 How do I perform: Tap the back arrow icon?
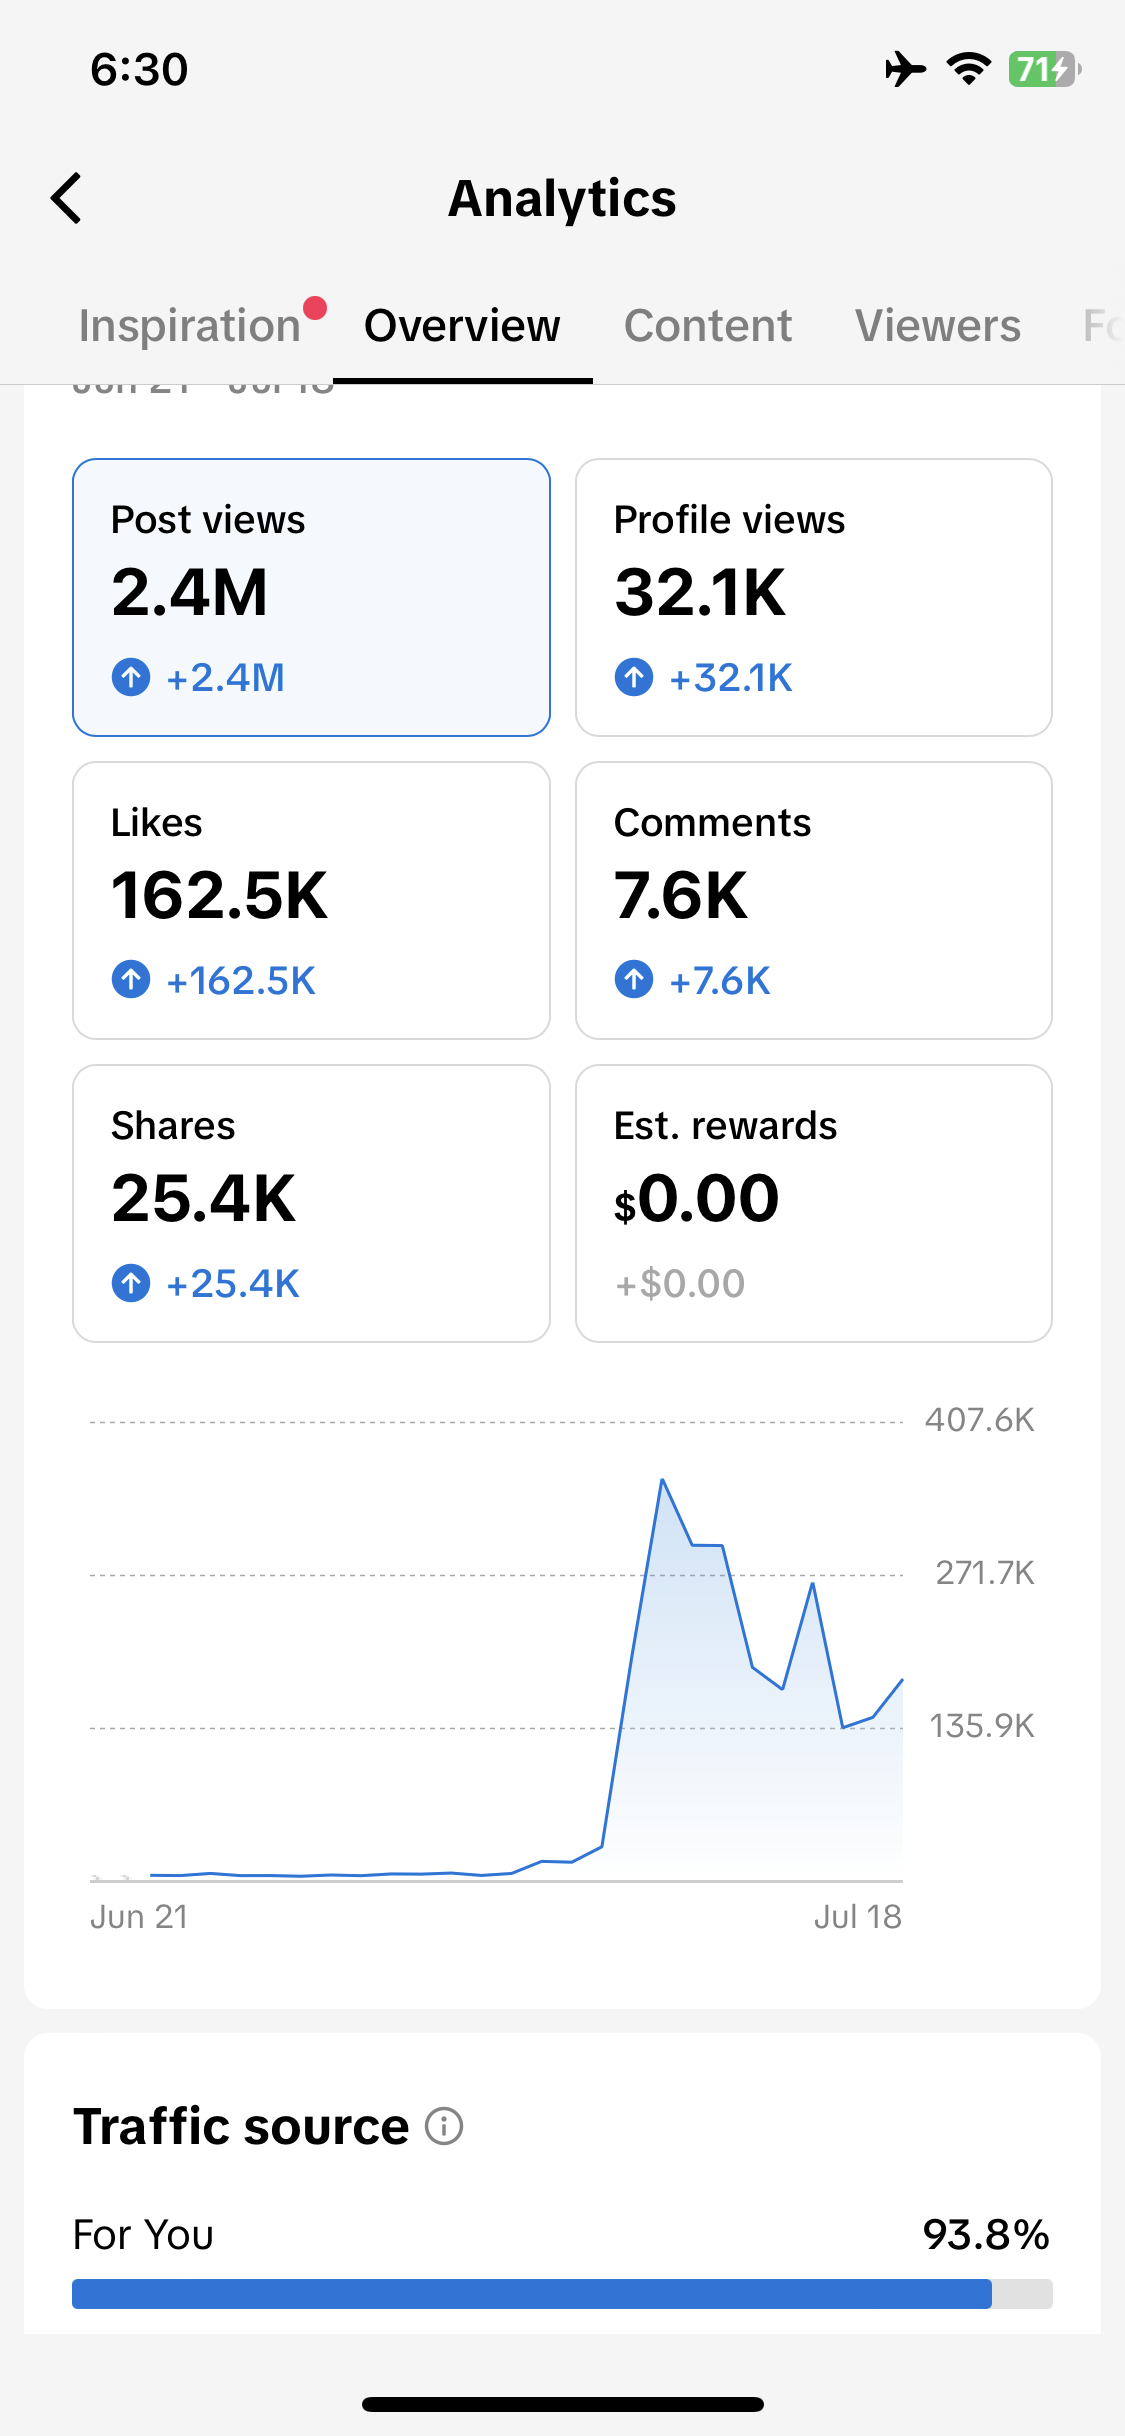(66, 198)
